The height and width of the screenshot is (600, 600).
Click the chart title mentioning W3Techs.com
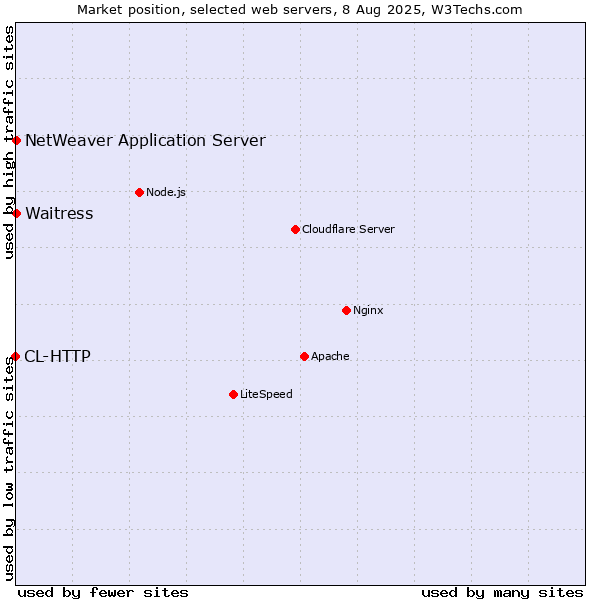coord(300,10)
